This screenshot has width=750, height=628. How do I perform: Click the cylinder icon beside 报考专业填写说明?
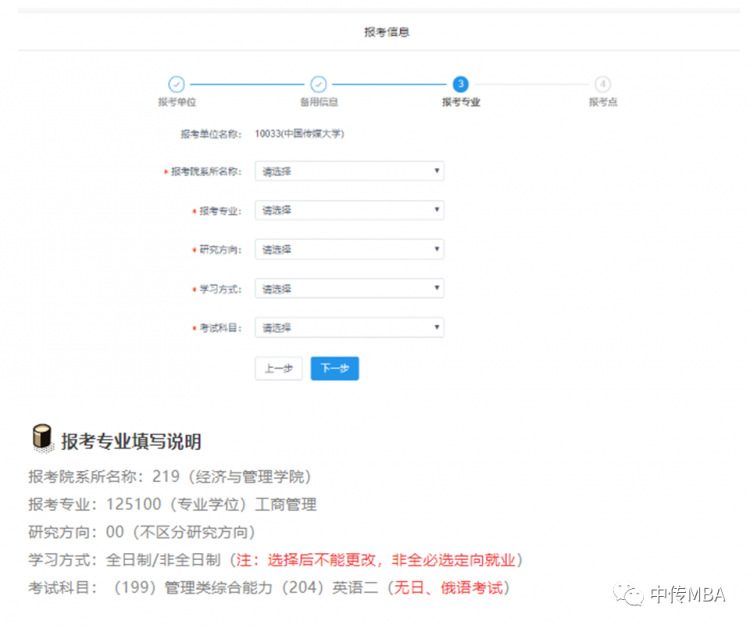coord(43,437)
